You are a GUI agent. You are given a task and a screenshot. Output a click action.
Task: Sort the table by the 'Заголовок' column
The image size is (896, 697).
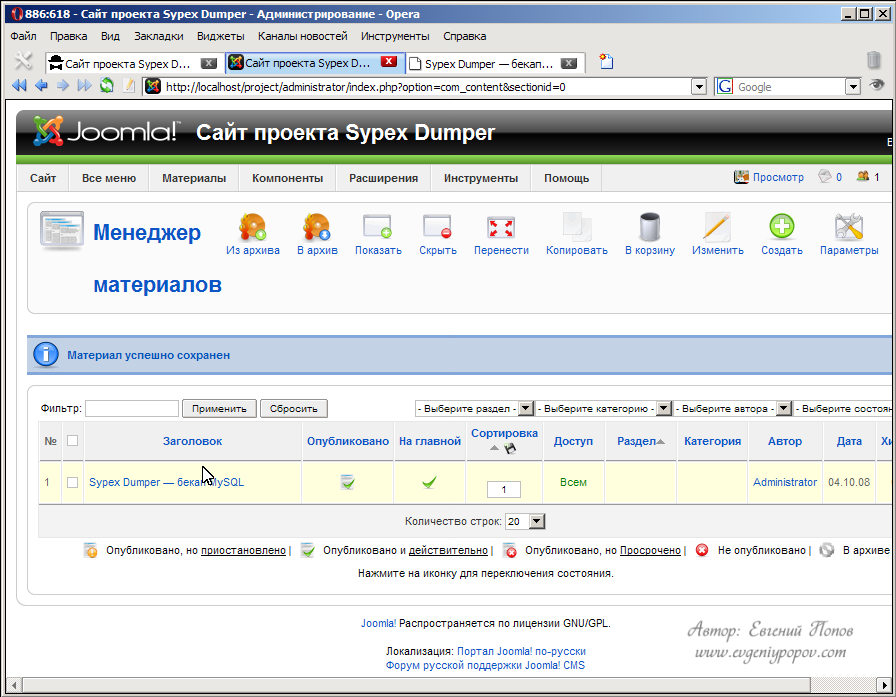(x=192, y=441)
